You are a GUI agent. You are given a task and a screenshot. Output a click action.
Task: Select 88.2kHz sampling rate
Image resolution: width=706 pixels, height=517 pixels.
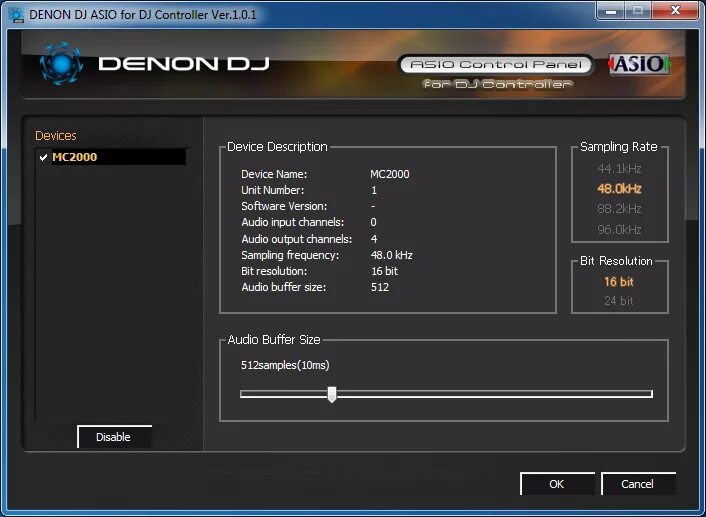tap(619, 209)
